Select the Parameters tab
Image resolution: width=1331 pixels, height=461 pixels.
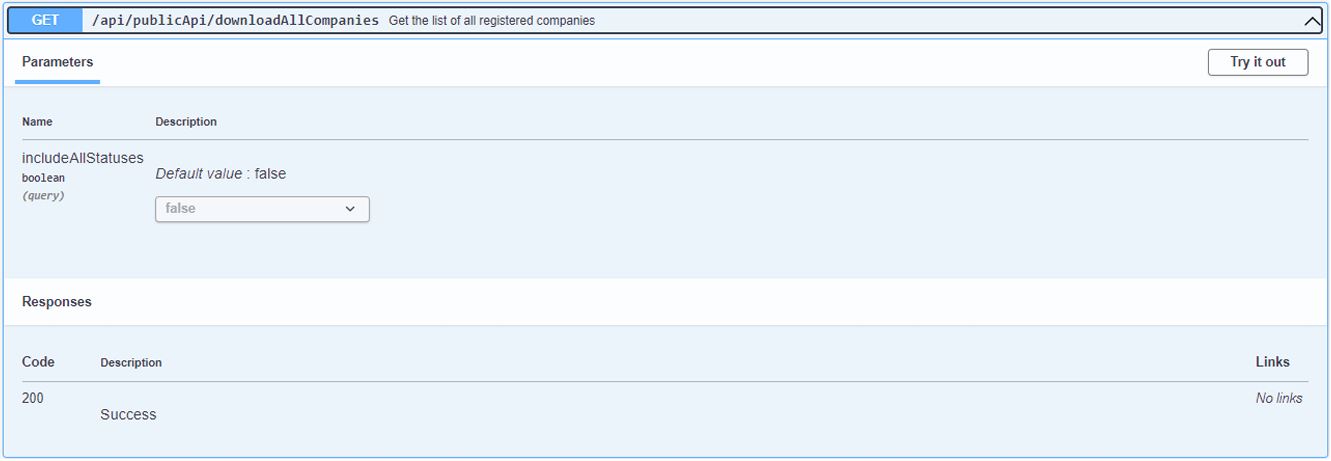[x=57, y=62]
